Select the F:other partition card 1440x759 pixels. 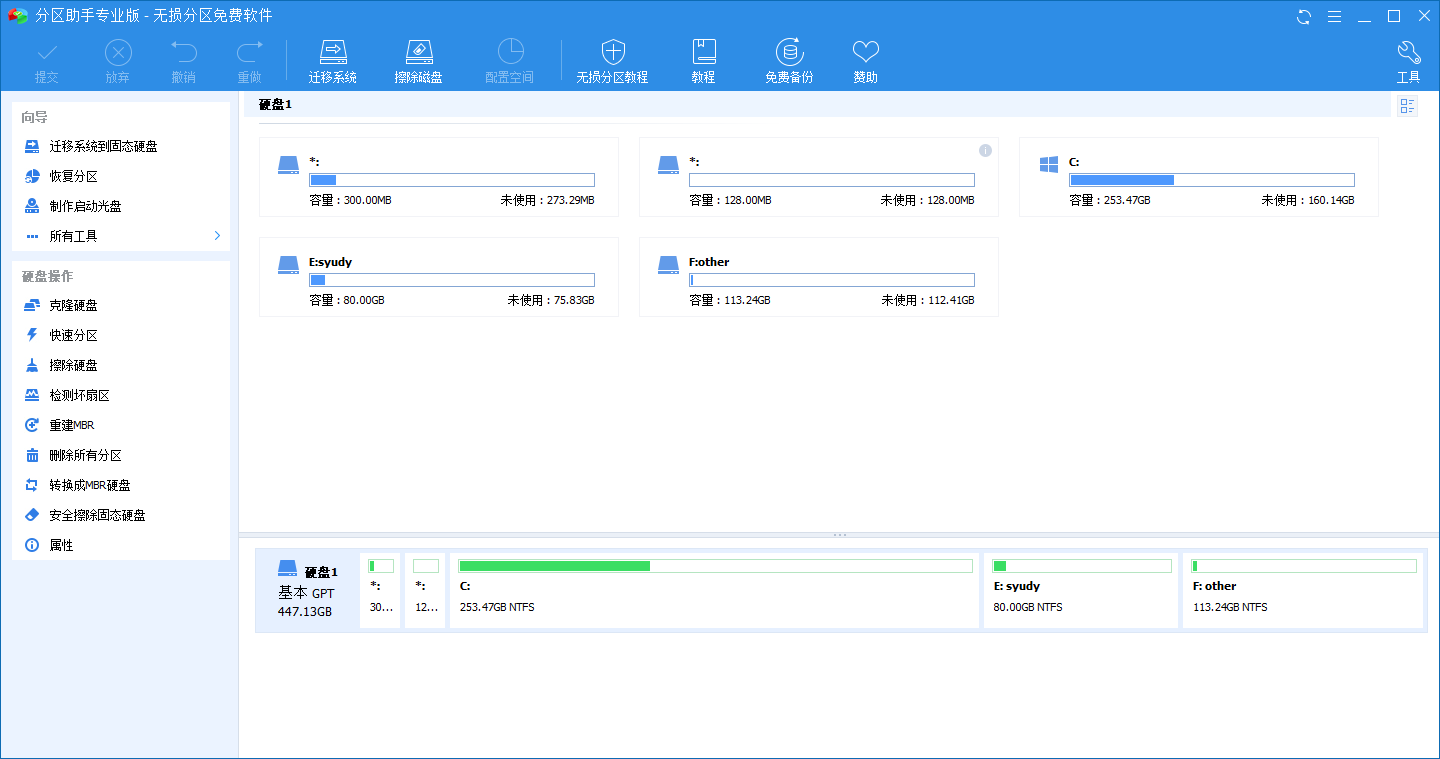(819, 277)
